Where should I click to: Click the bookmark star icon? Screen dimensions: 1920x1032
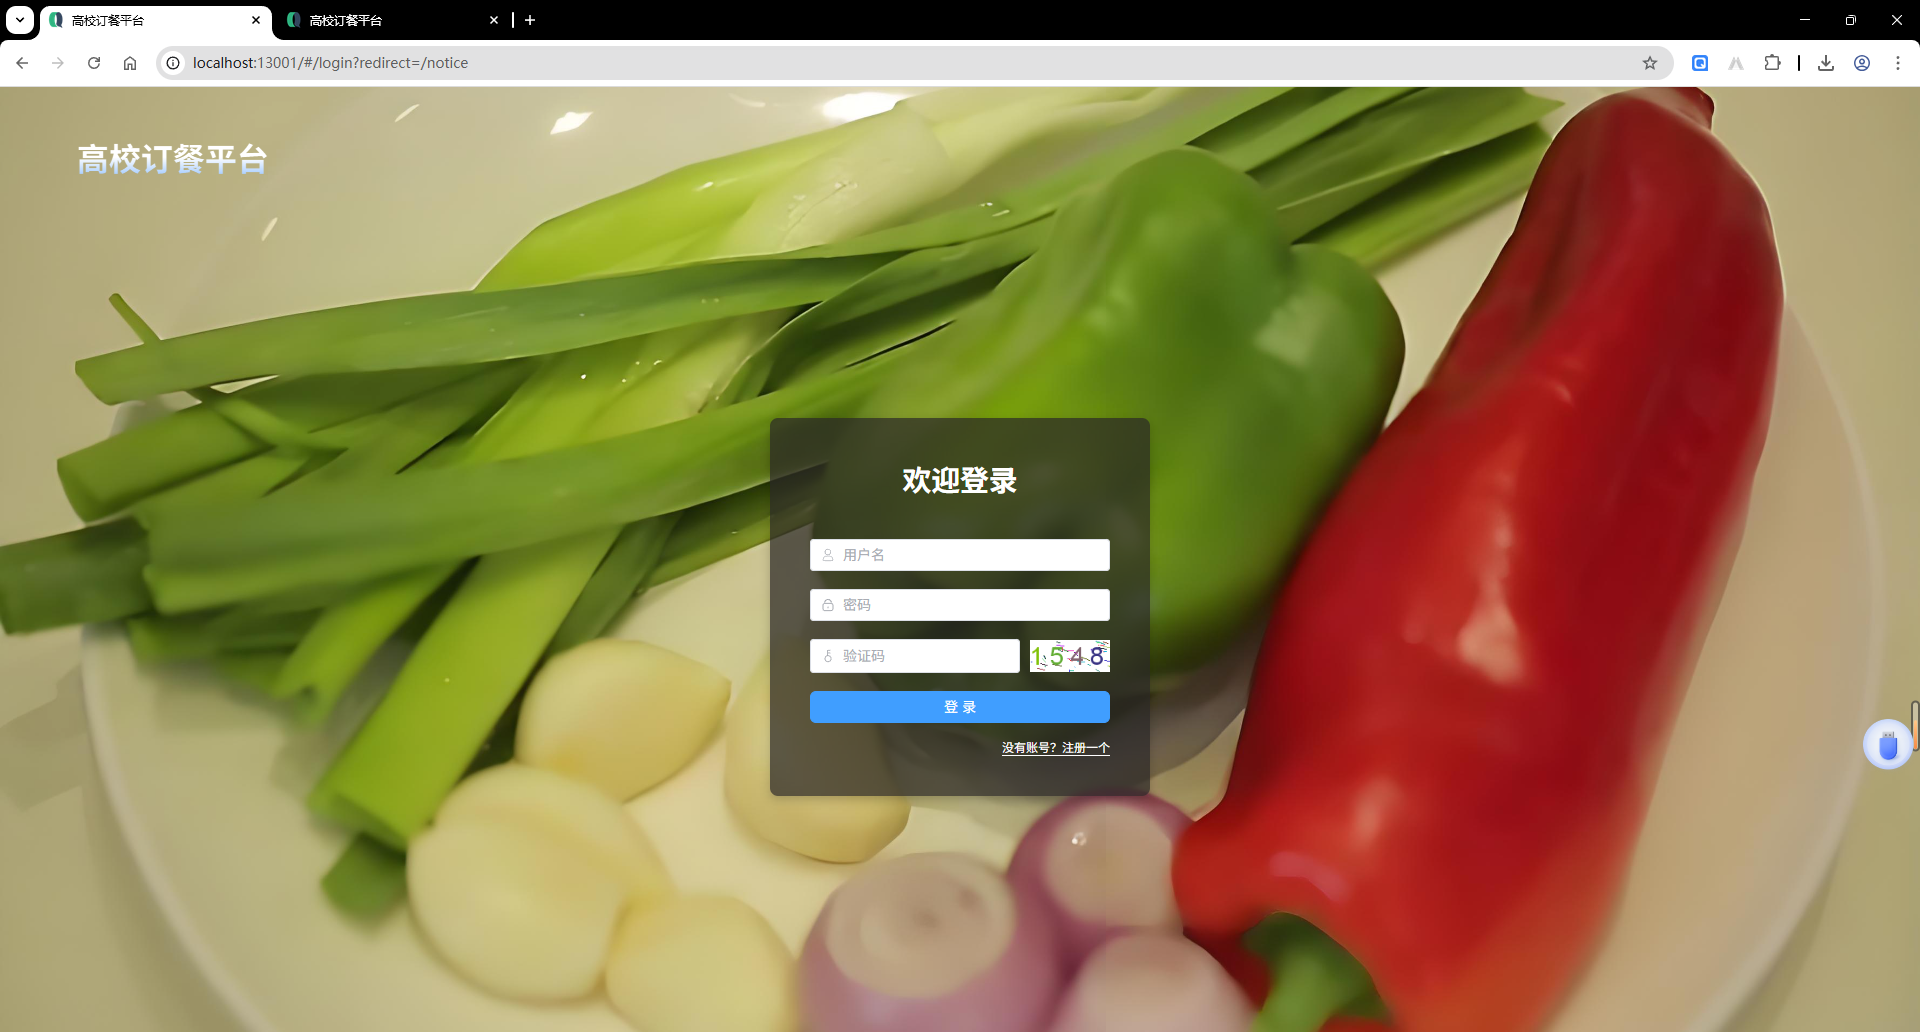(x=1650, y=62)
